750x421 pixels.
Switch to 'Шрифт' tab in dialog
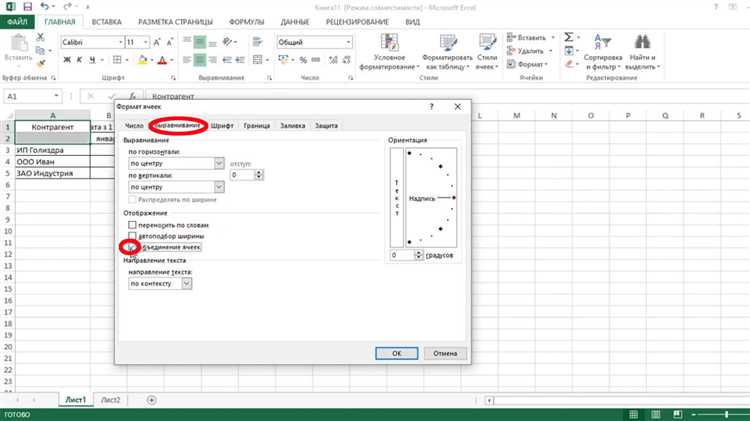pyautogui.click(x=222, y=125)
